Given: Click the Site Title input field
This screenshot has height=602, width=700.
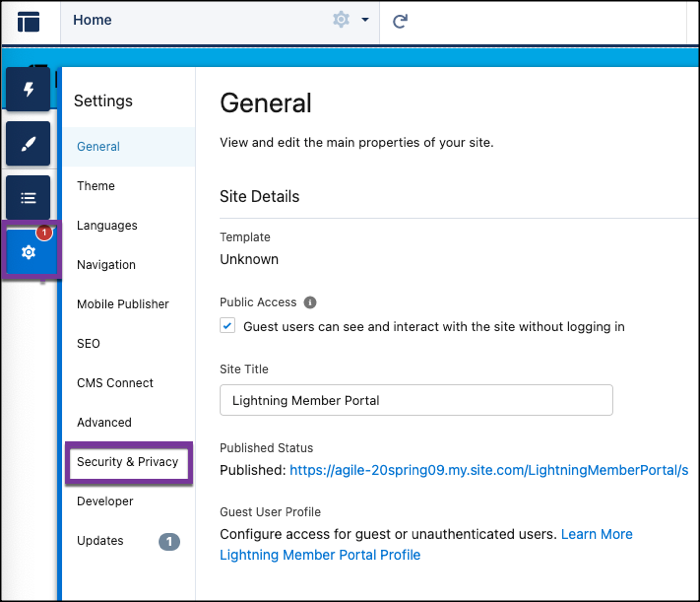Looking at the screenshot, I should pyautogui.click(x=415, y=400).
